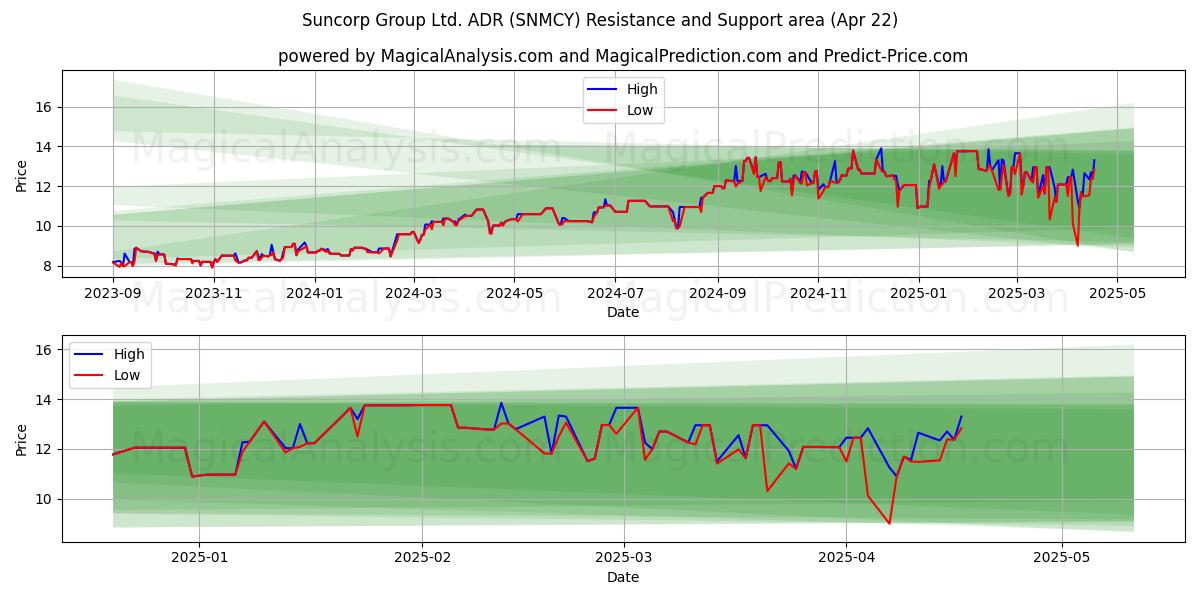Click the April 2025 low spike in the bottom chart
The height and width of the screenshot is (600, 1200).
889,523
